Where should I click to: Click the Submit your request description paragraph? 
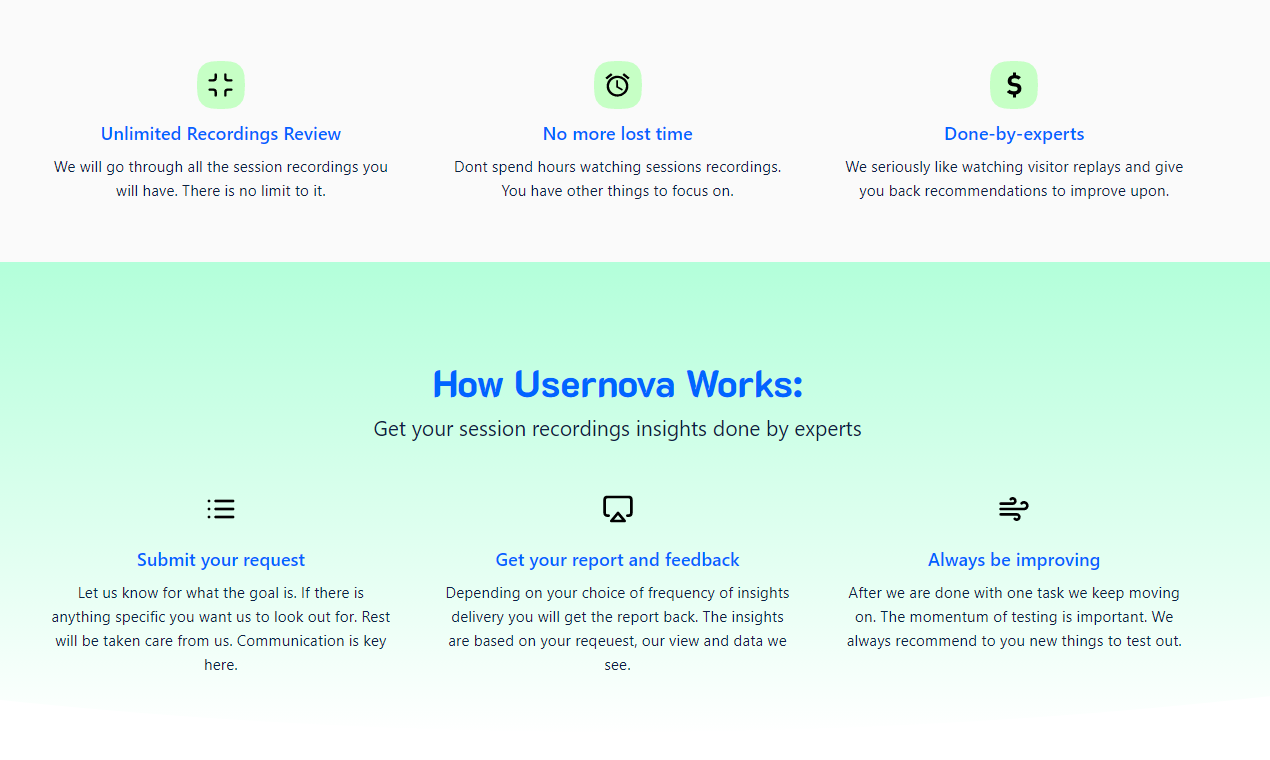click(220, 628)
